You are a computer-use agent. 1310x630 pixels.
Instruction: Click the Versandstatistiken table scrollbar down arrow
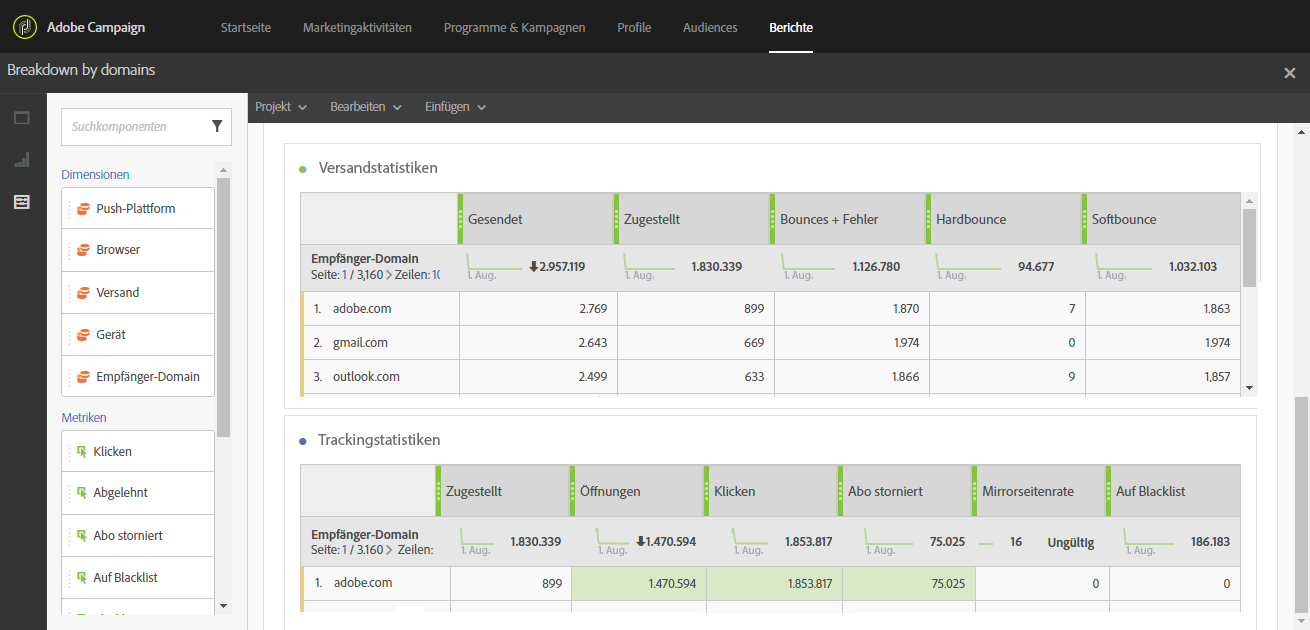coord(1249,387)
